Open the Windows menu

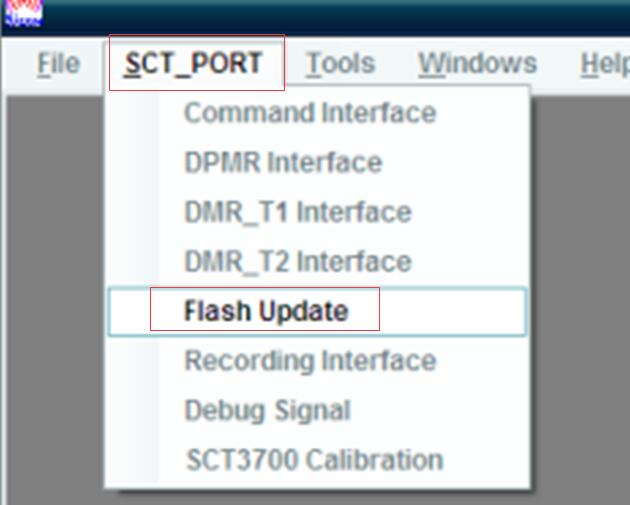point(477,64)
